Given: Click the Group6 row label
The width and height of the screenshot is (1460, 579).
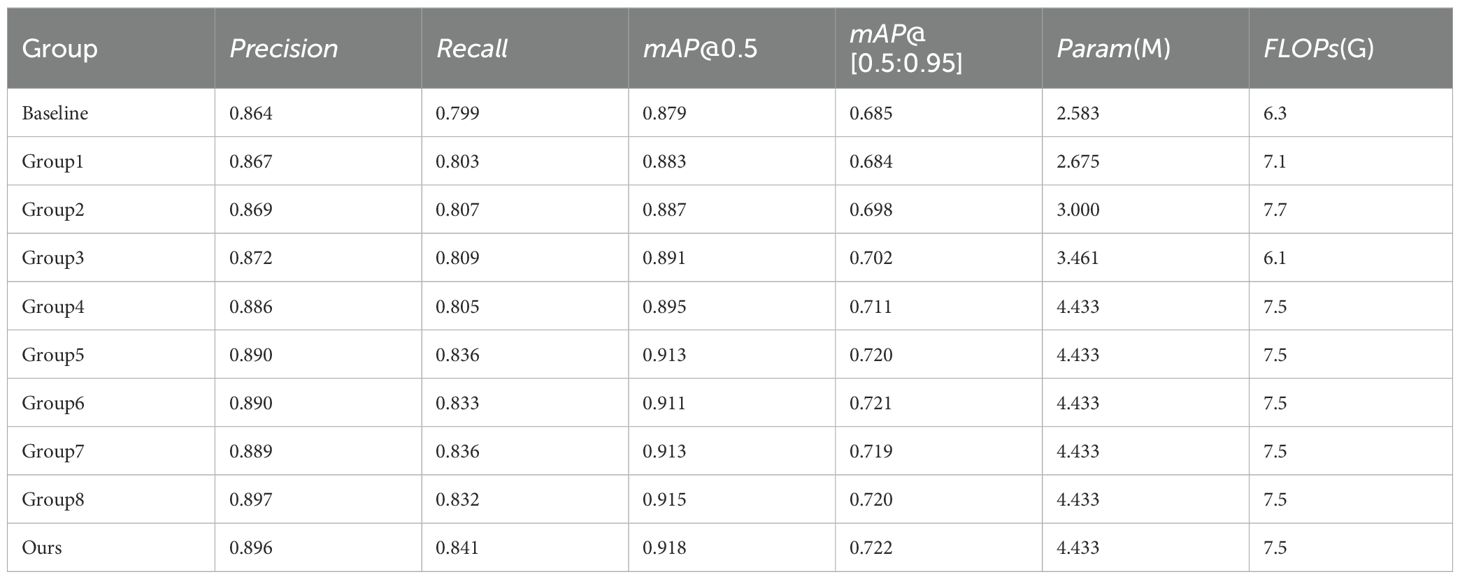Looking at the screenshot, I should click(x=51, y=403).
